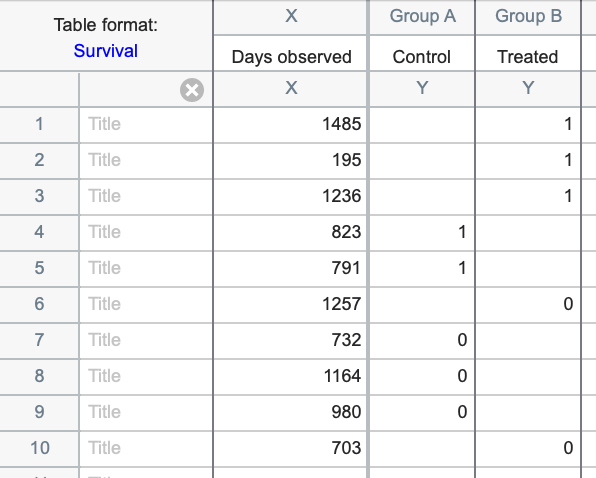Click the cell containing 732
The height and width of the screenshot is (478, 596).
click(x=290, y=340)
